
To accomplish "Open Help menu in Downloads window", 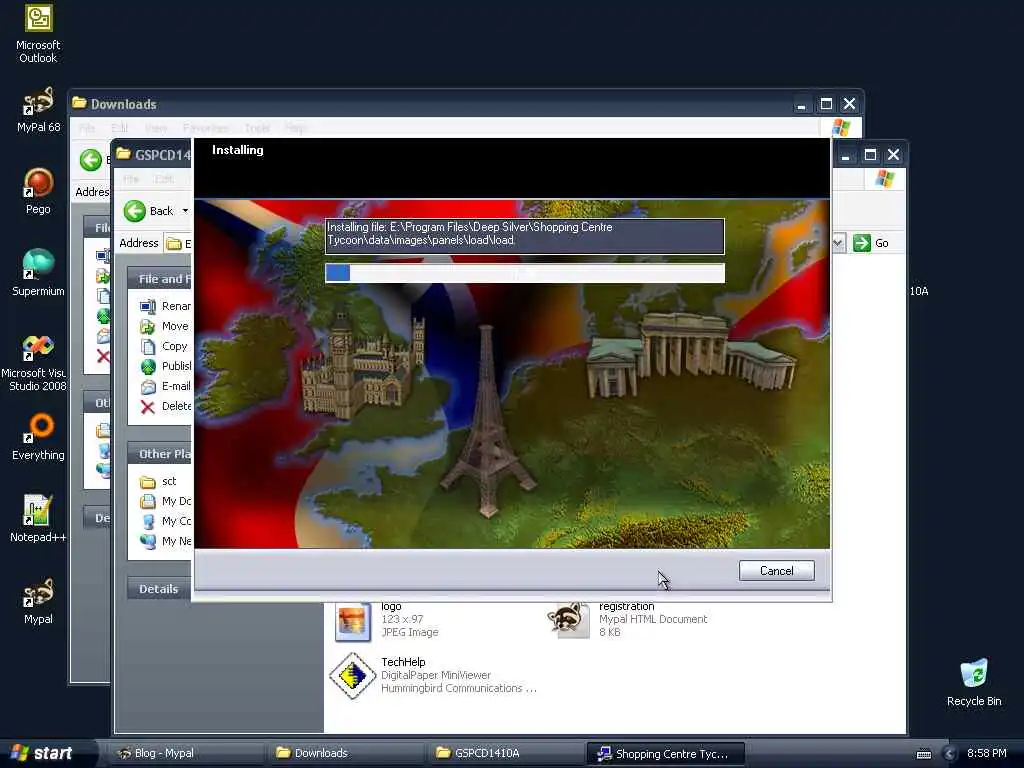I will (x=295, y=128).
